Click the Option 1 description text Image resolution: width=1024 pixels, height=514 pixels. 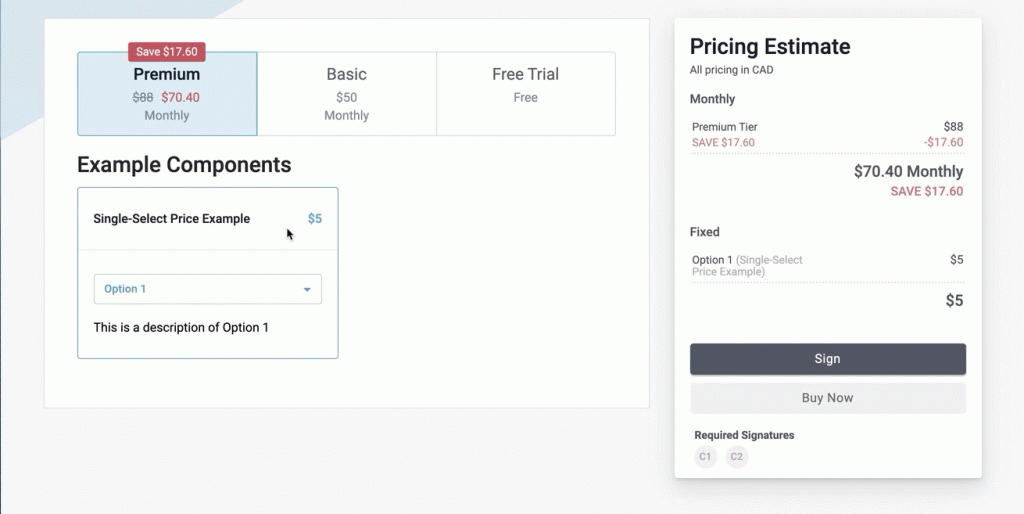pyautogui.click(x=181, y=327)
